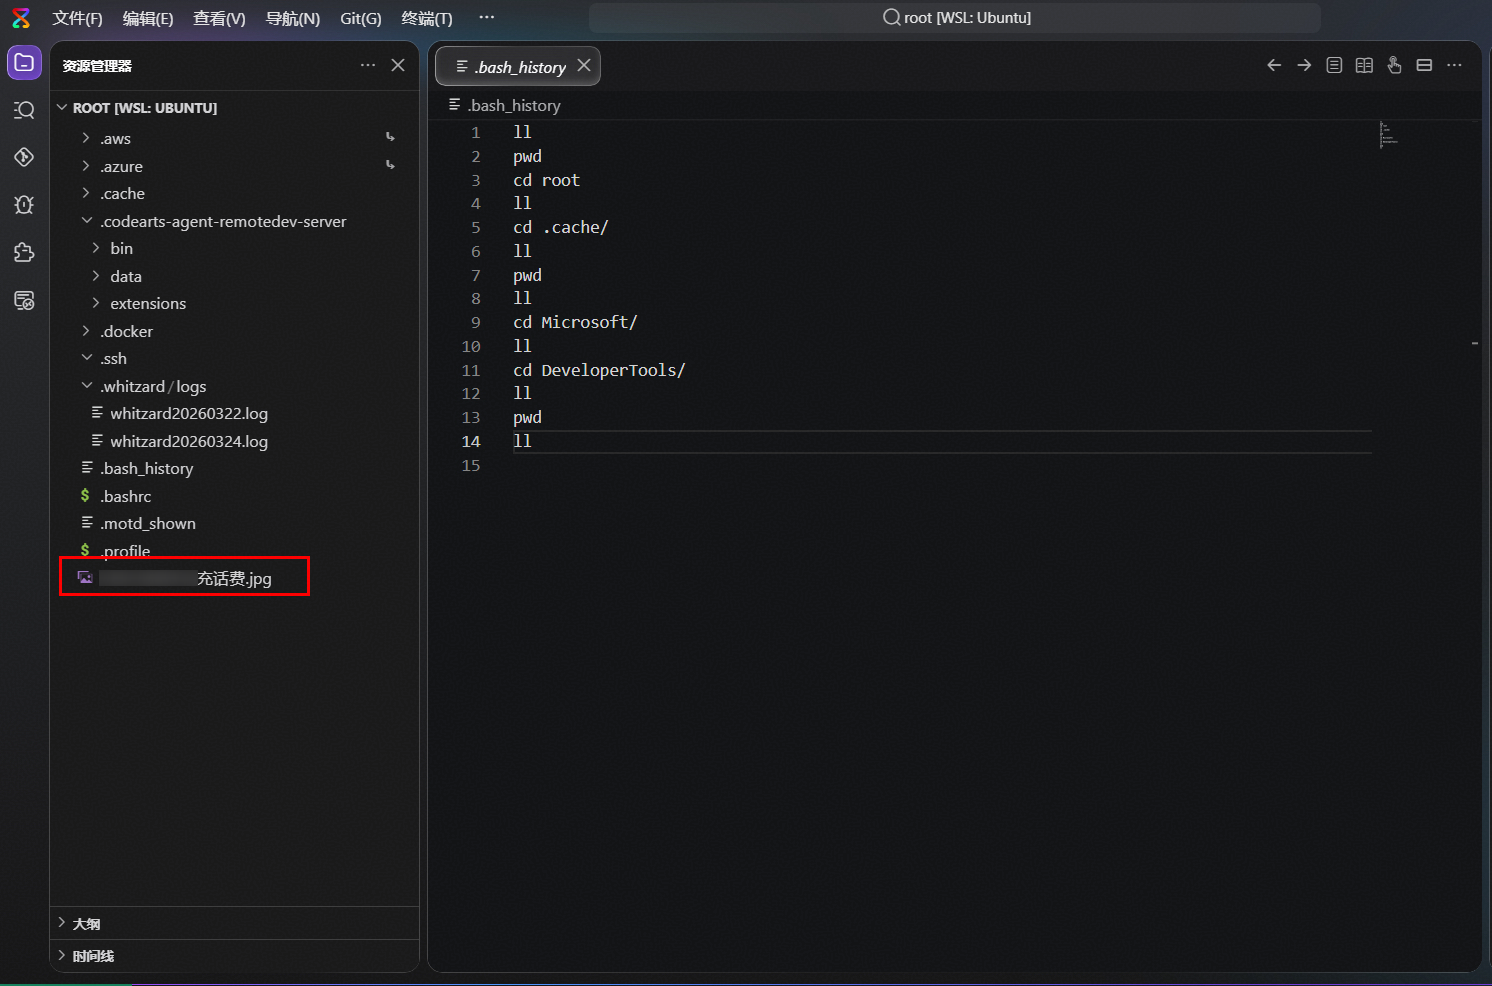Click line 3 text 'cd root'
This screenshot has width=1492, height=986.
[546, 180]
